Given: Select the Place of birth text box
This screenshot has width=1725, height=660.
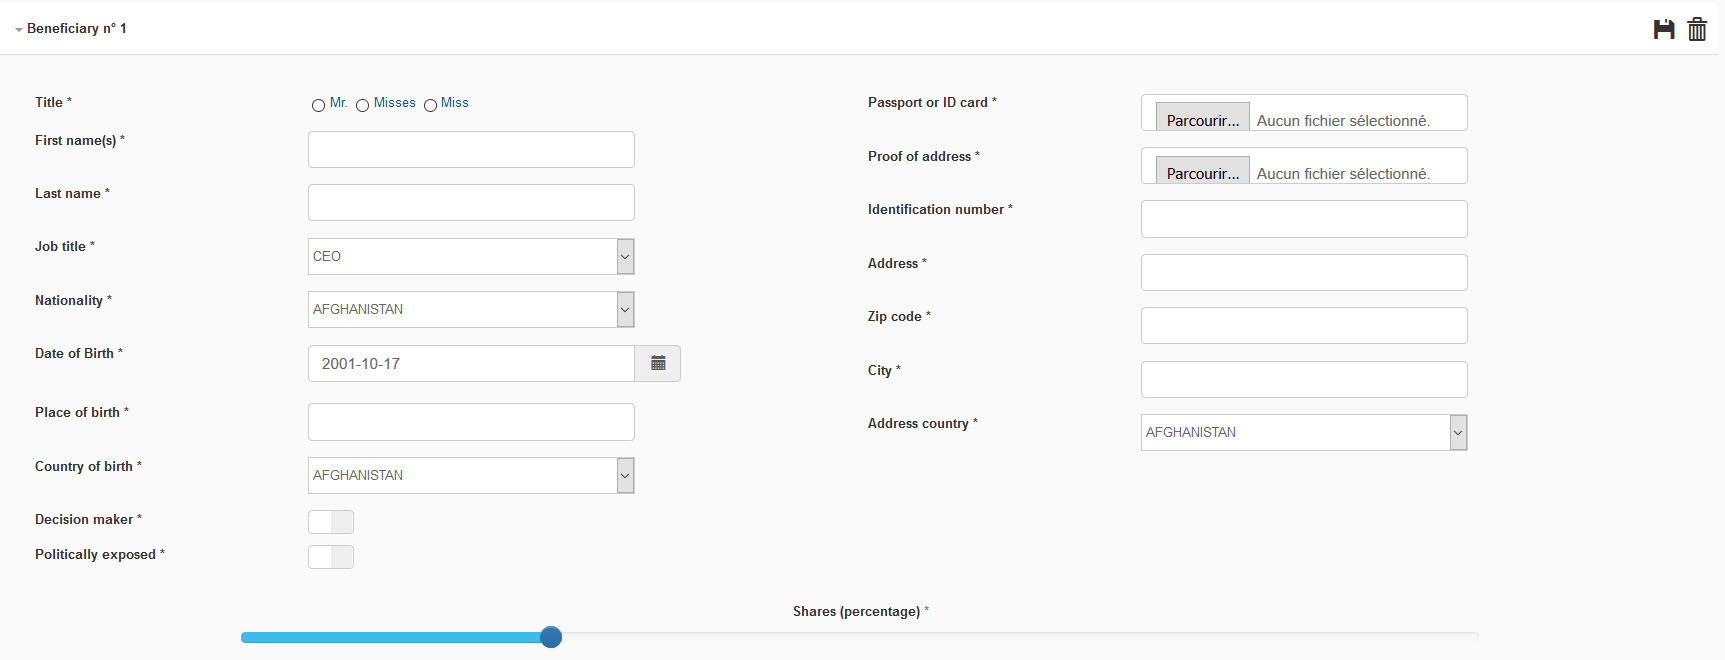Looking at the screenshot, I should (x=471, y=422).
